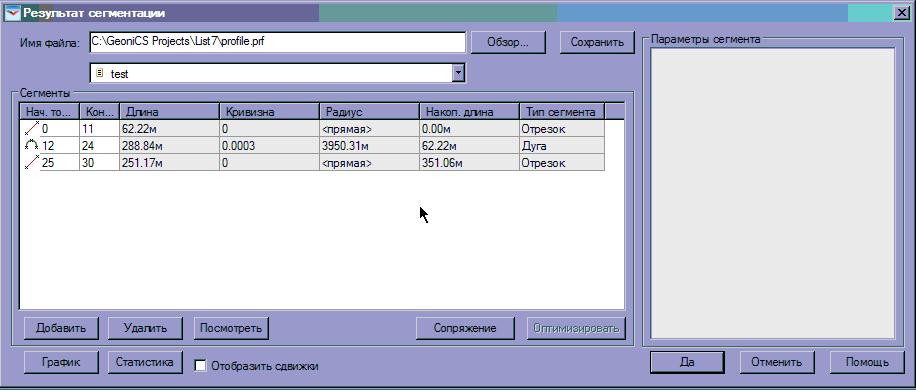Select the Дуга row radius cell 3950.31м
The width and height of the screenshot is (916, 390).
(370, 146)
